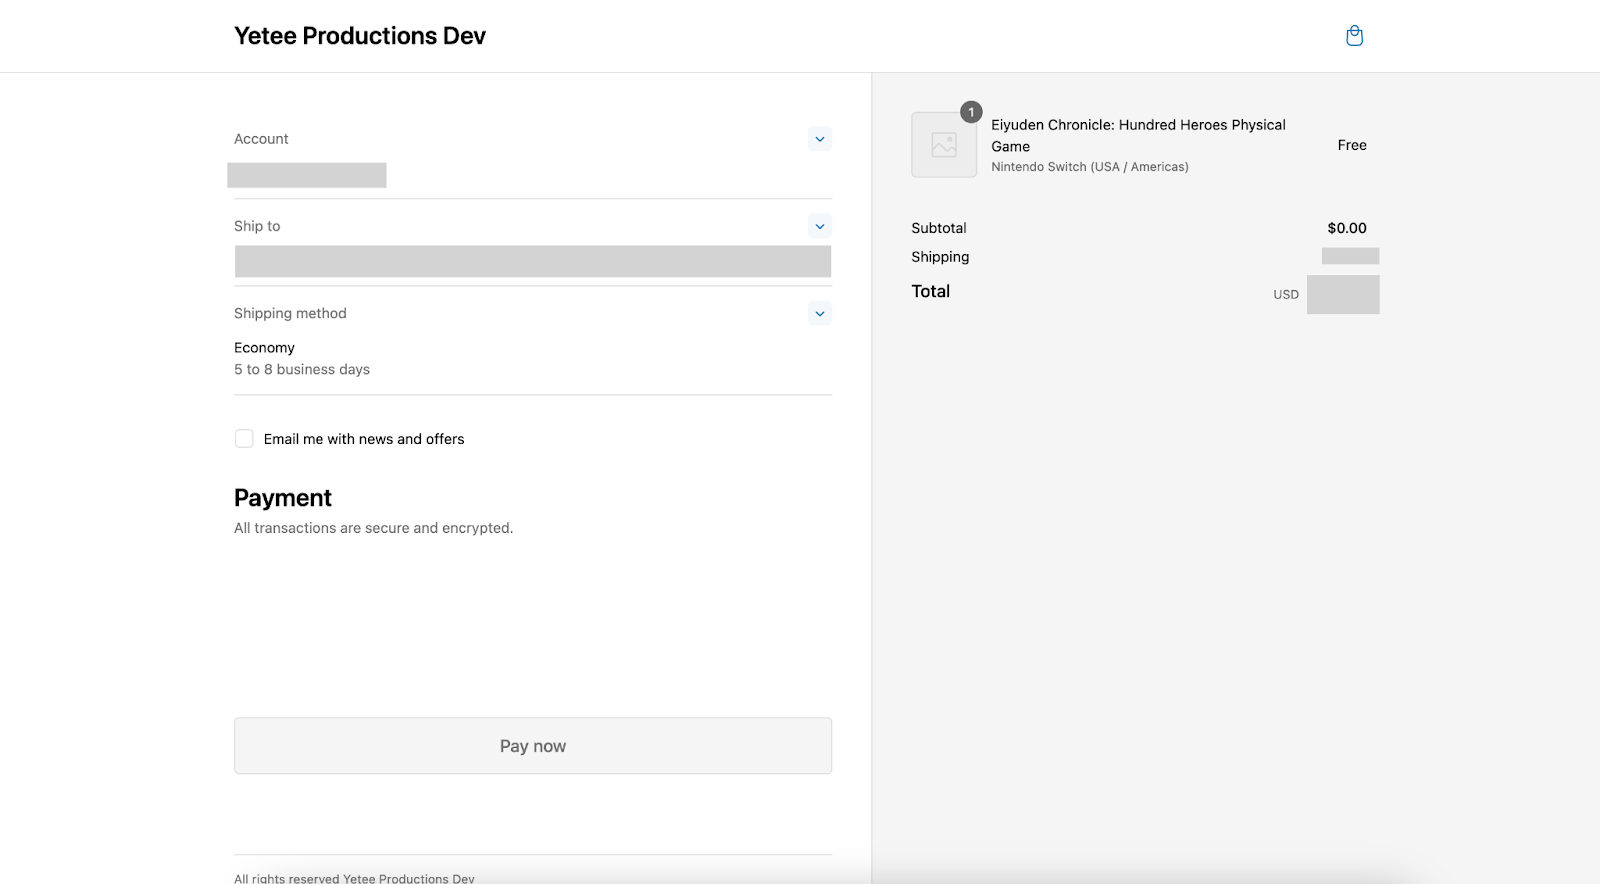
Task: Expand the Ship to section chevron
Action: click(820, 226)
